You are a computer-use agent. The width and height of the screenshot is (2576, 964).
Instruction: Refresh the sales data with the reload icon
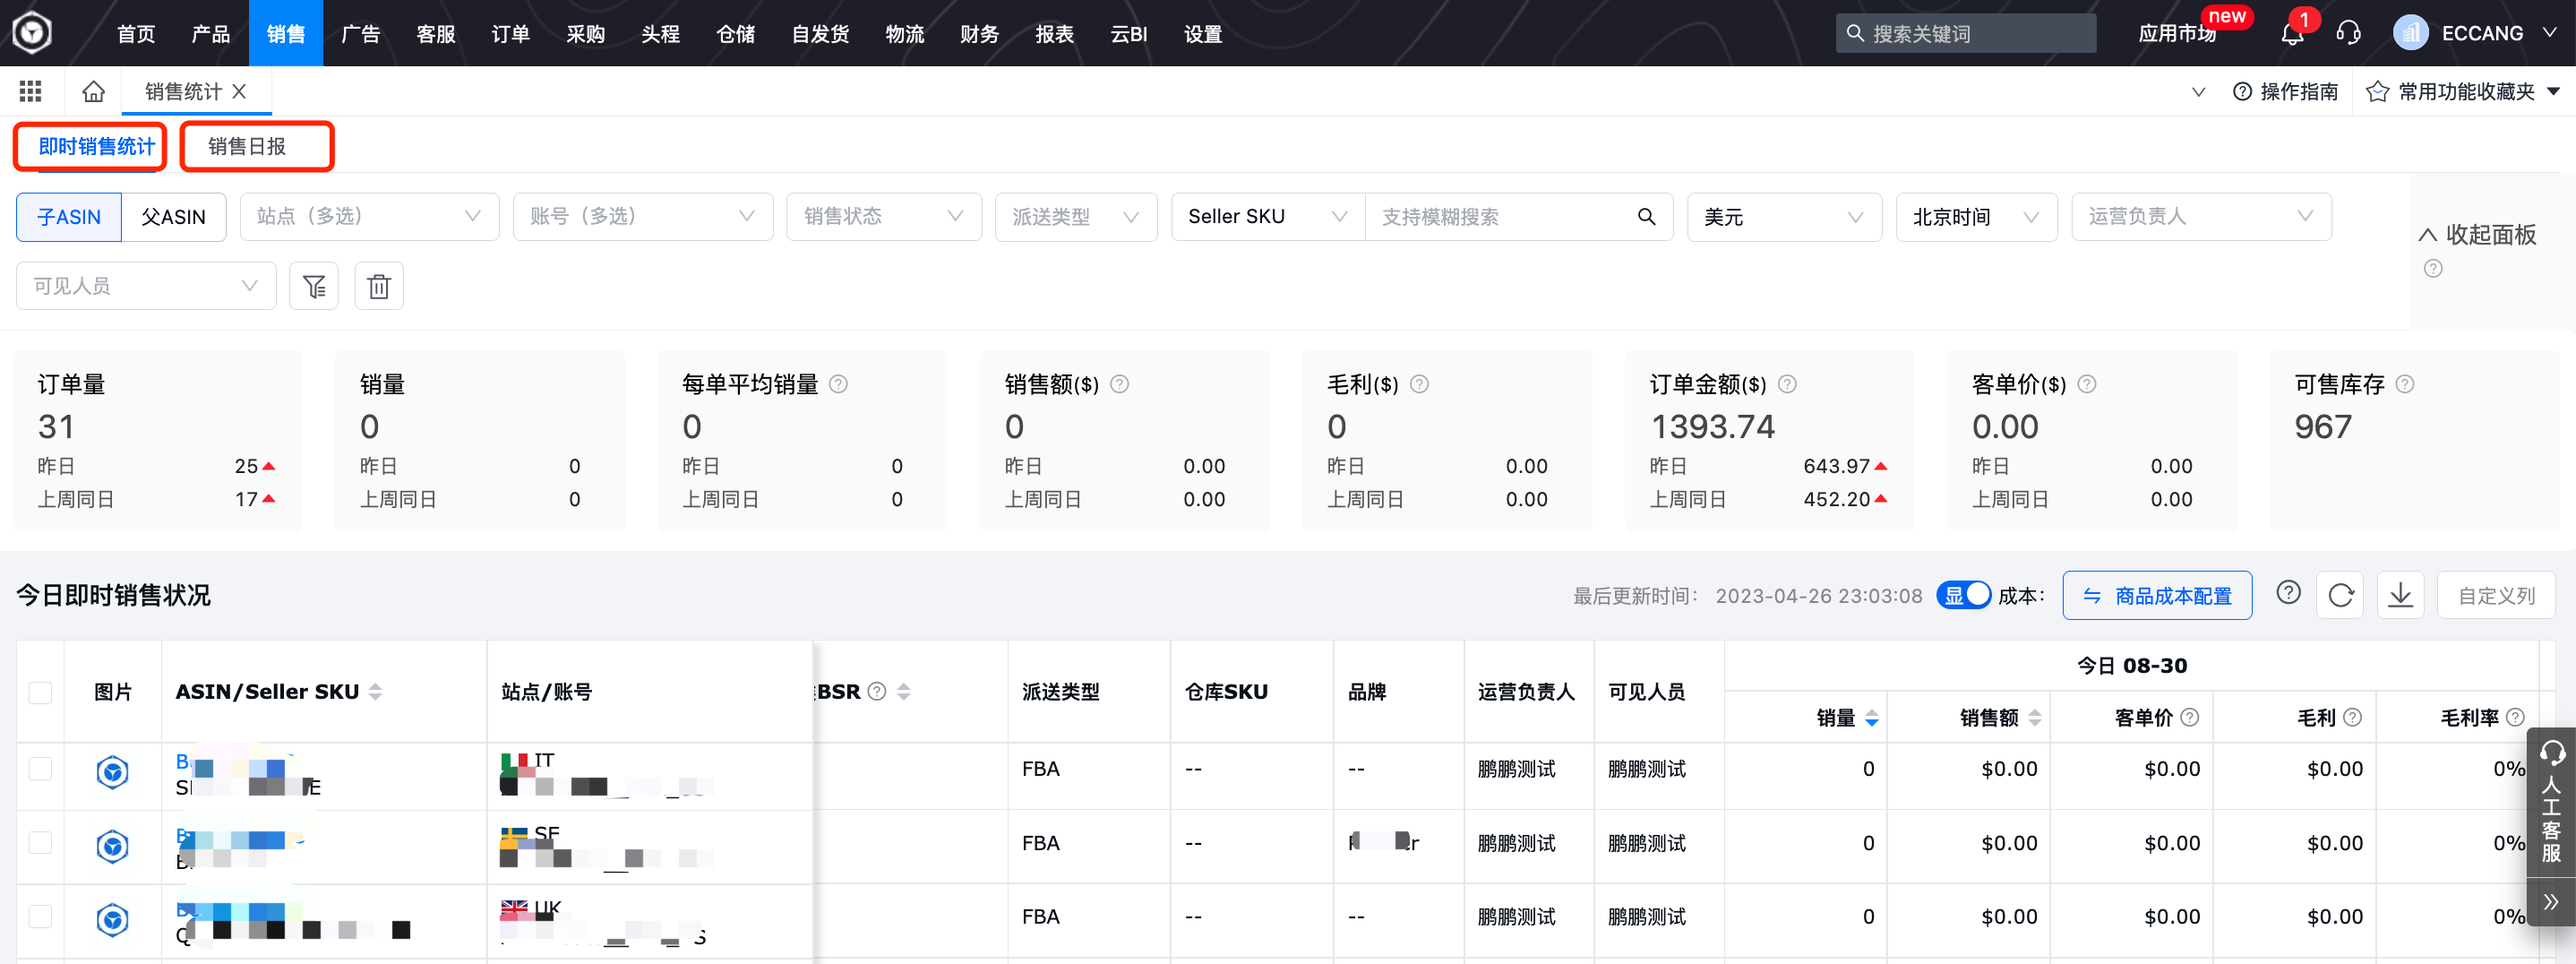pos(2340,594)
